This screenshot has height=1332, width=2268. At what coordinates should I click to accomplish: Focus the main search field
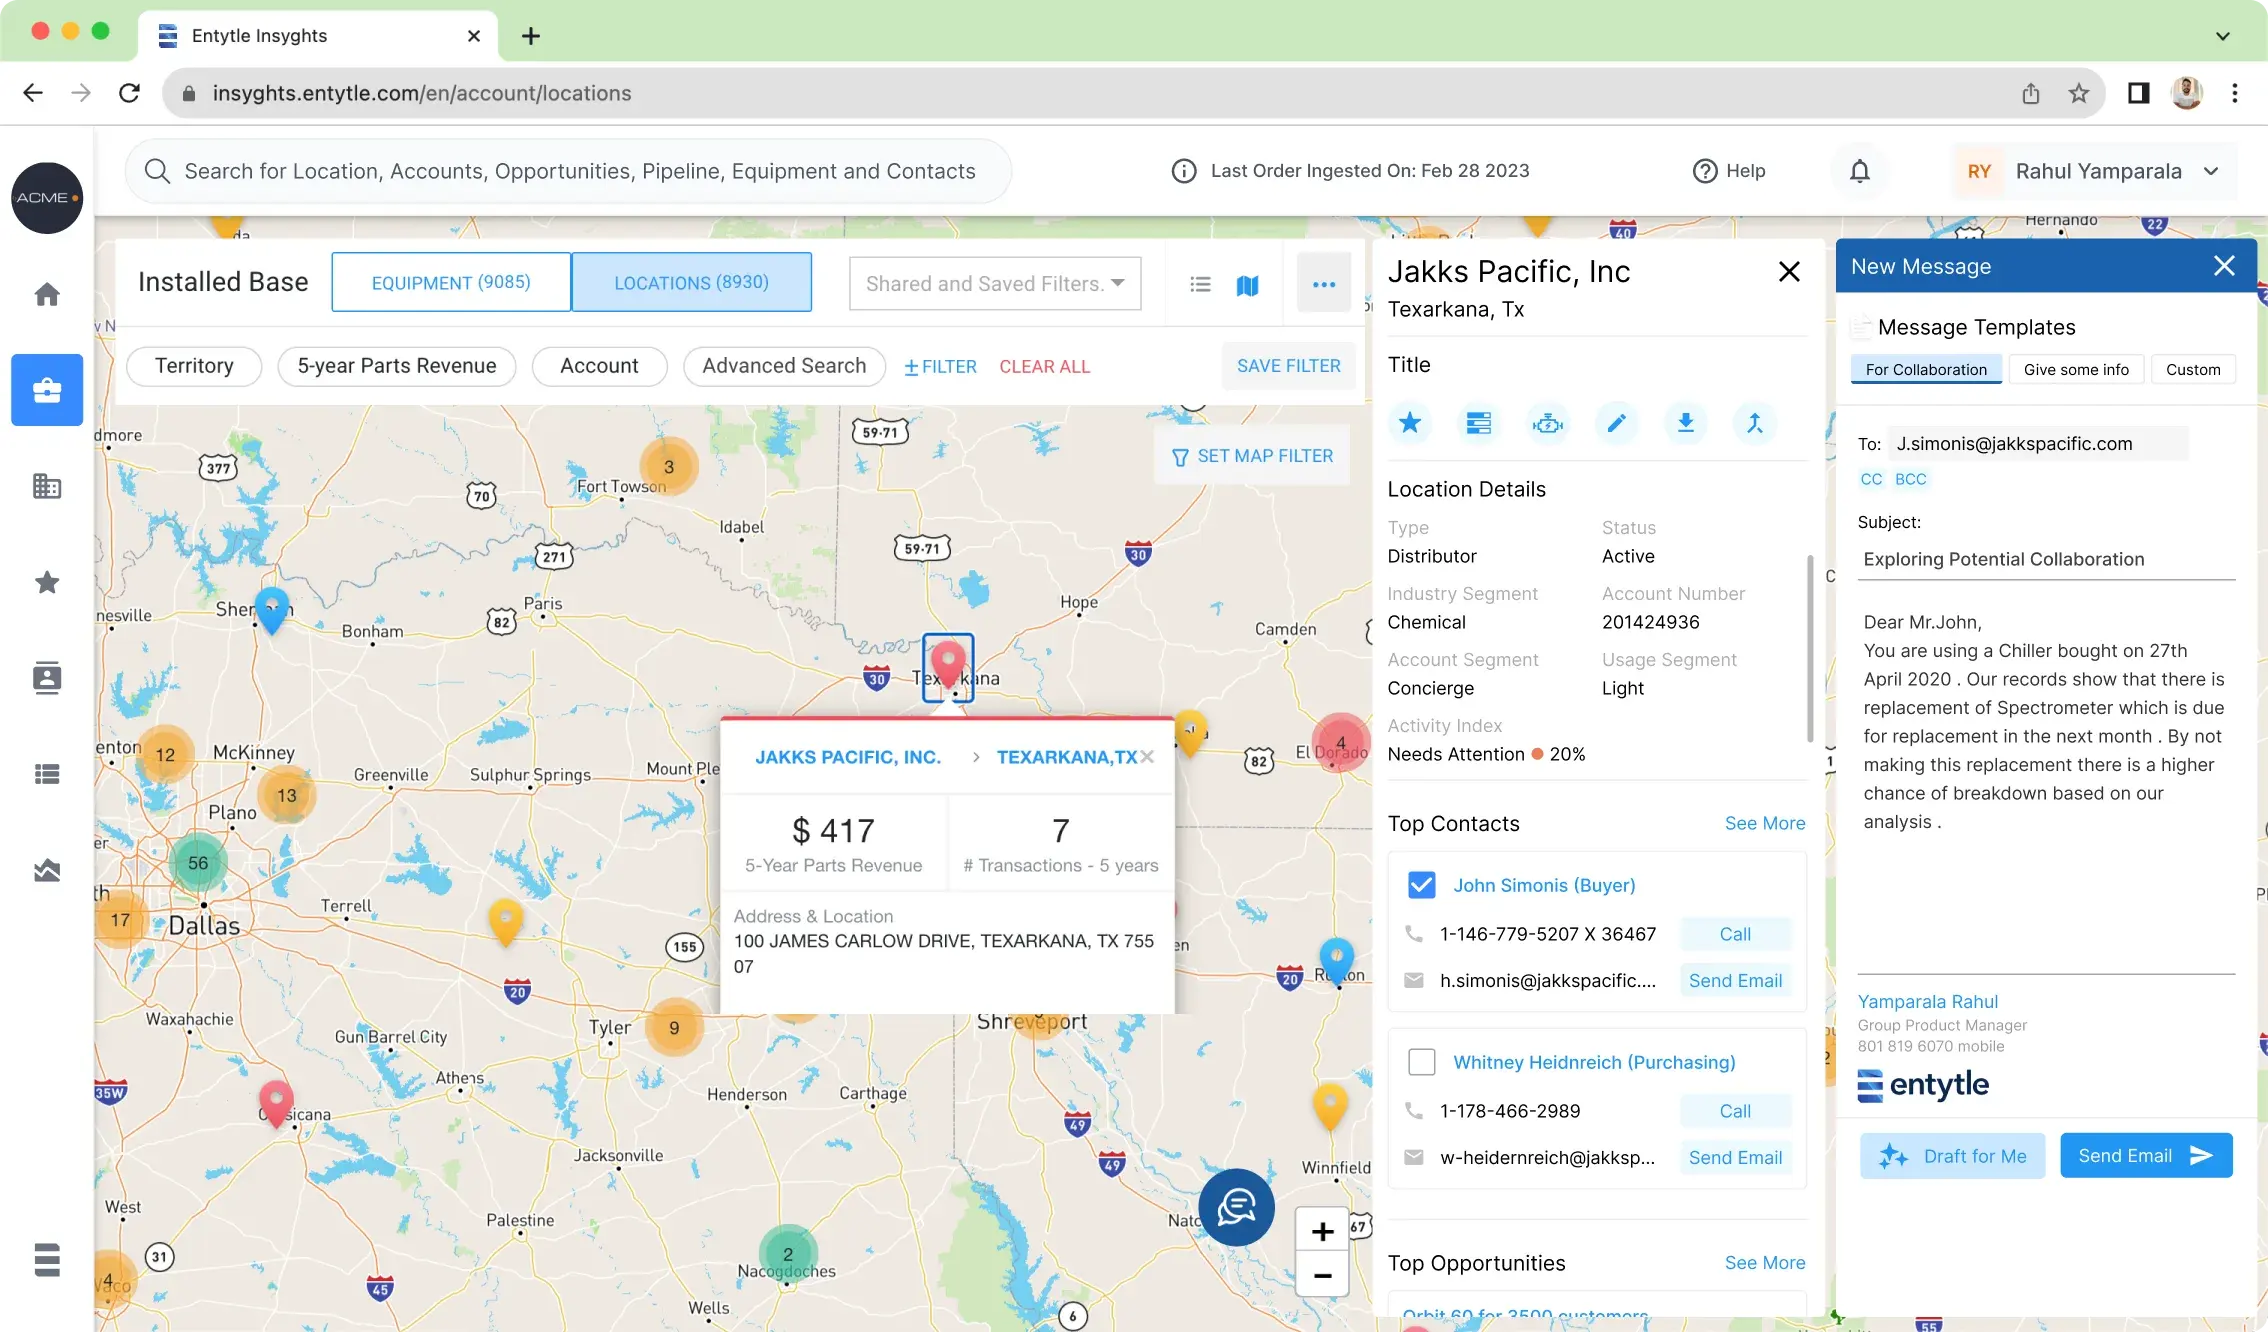(x=568, y=171)
